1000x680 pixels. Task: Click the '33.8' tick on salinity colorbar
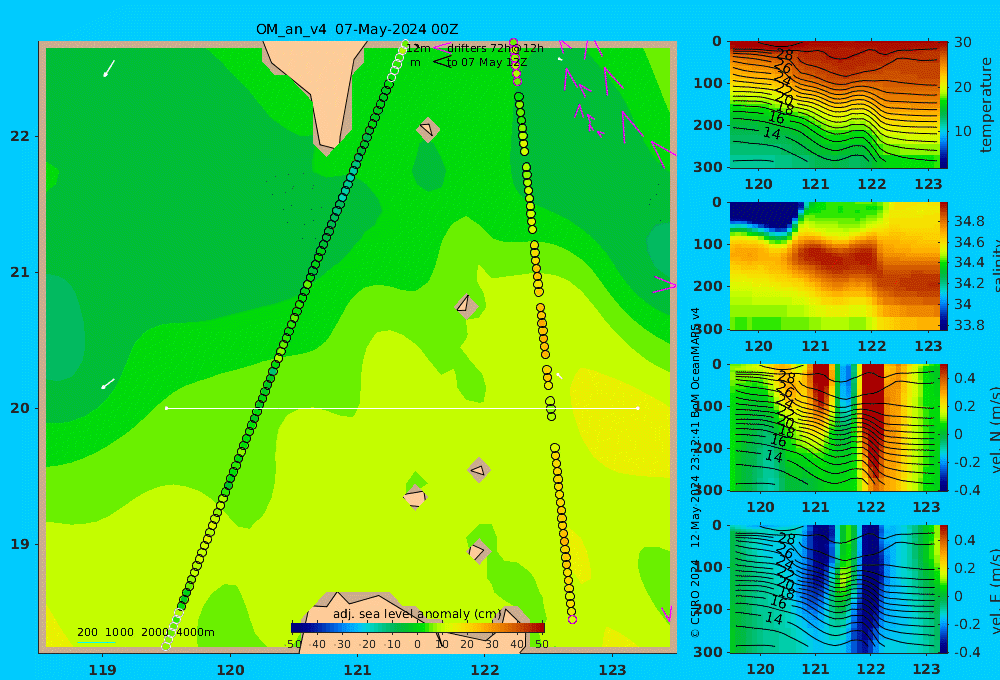coord(969,325)
